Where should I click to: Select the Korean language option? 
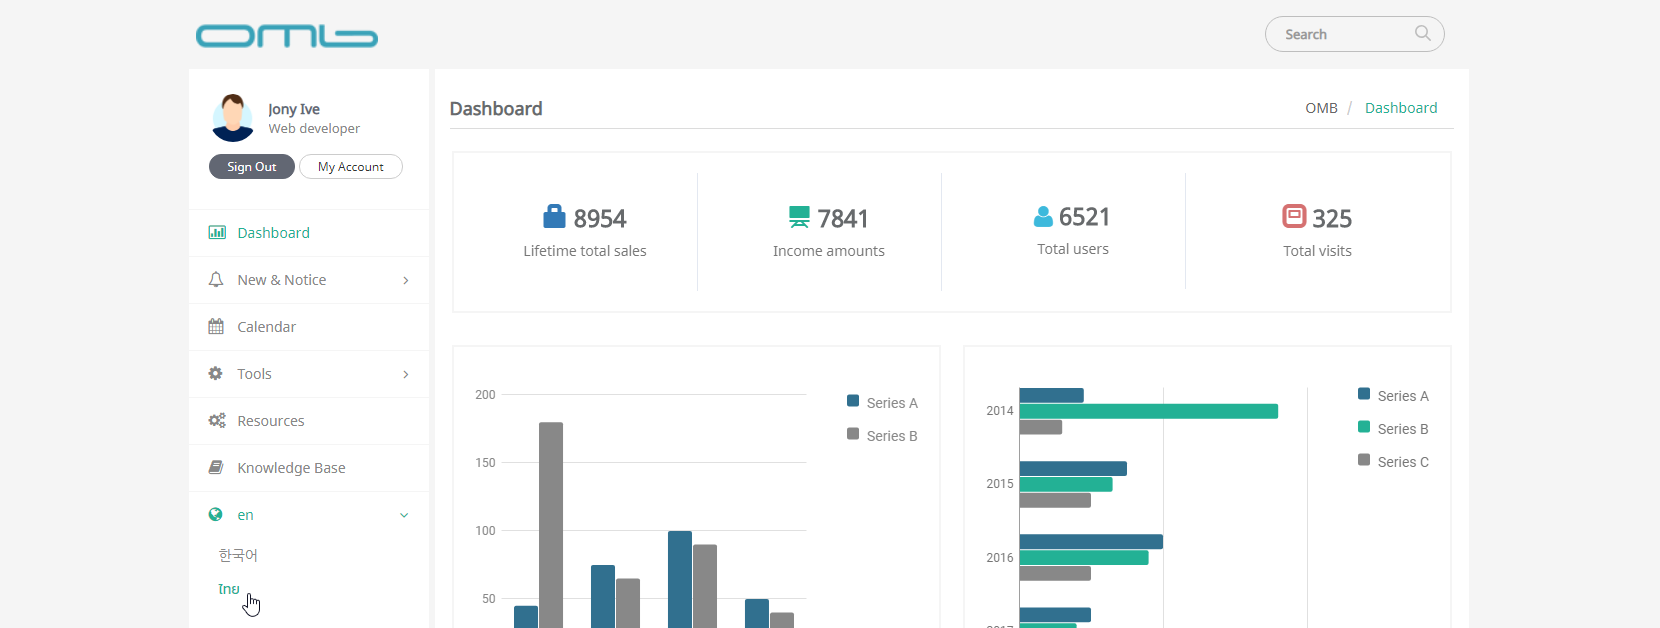pyautogui.click(x=238, y=555)
